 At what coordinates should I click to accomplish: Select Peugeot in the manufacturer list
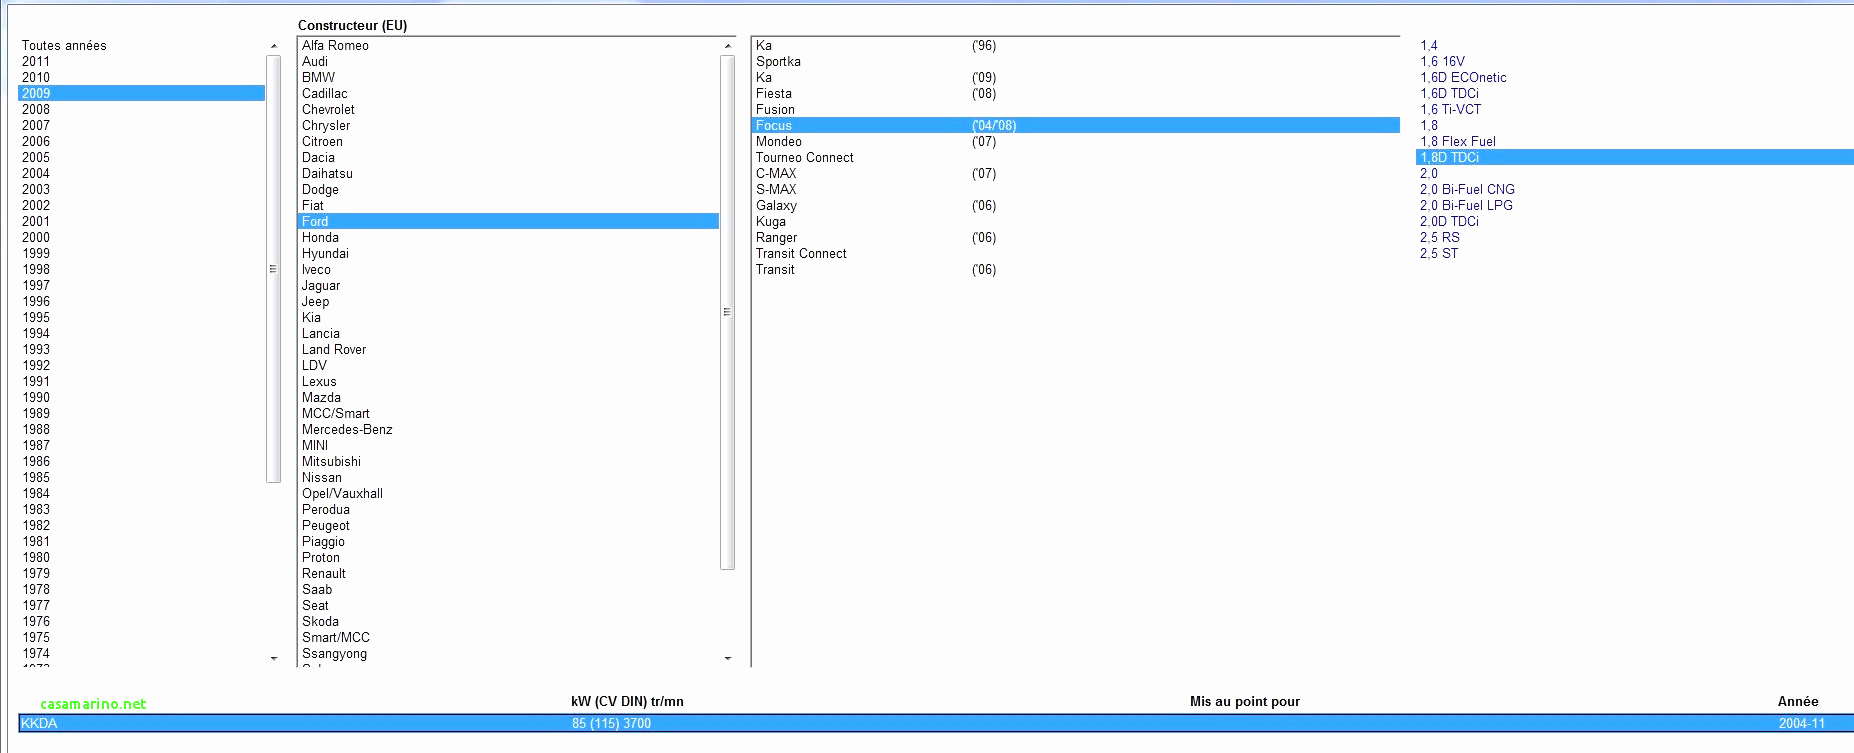coord(326,525)
